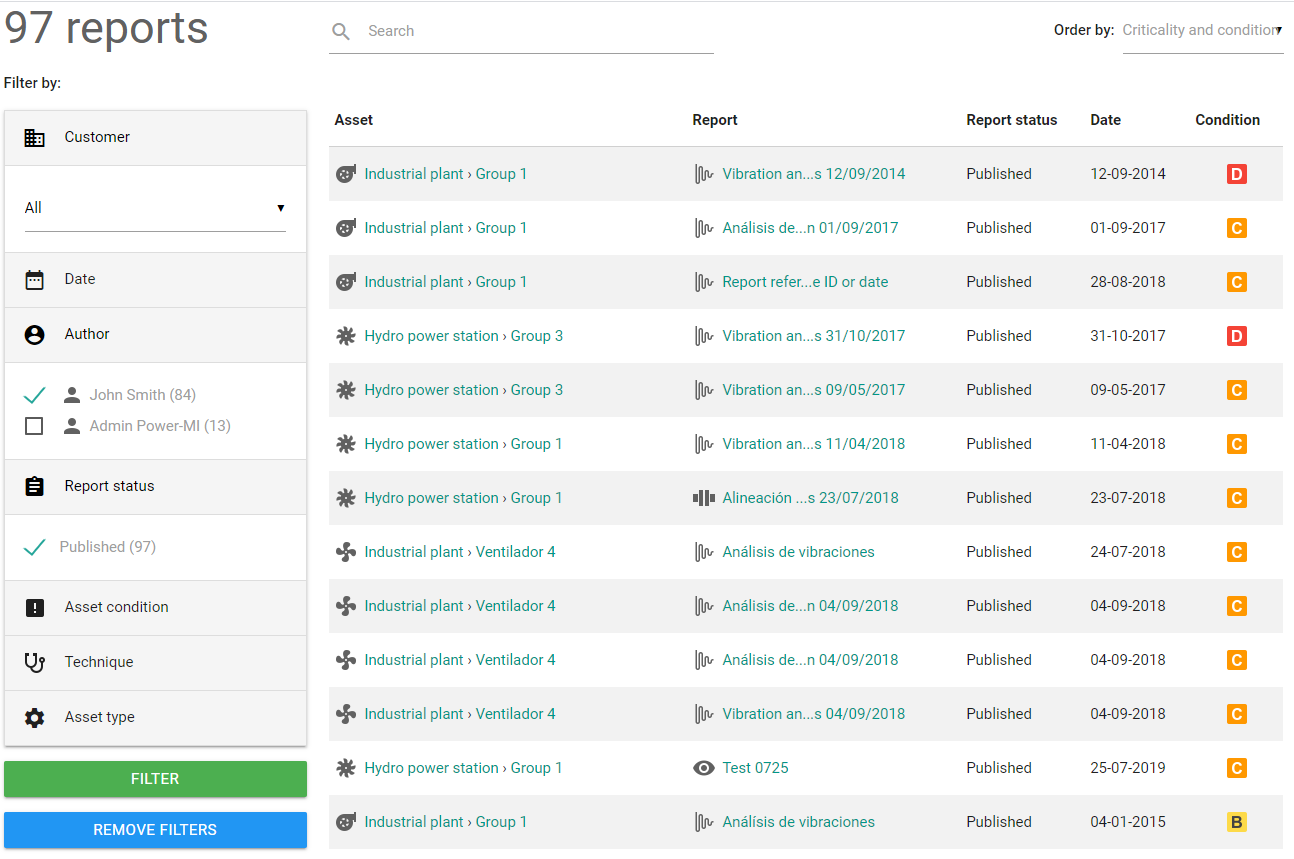Viewport: 1294px width, 859px height.
Task: Click the Asset type gear icon
Action: click(35, 718)
